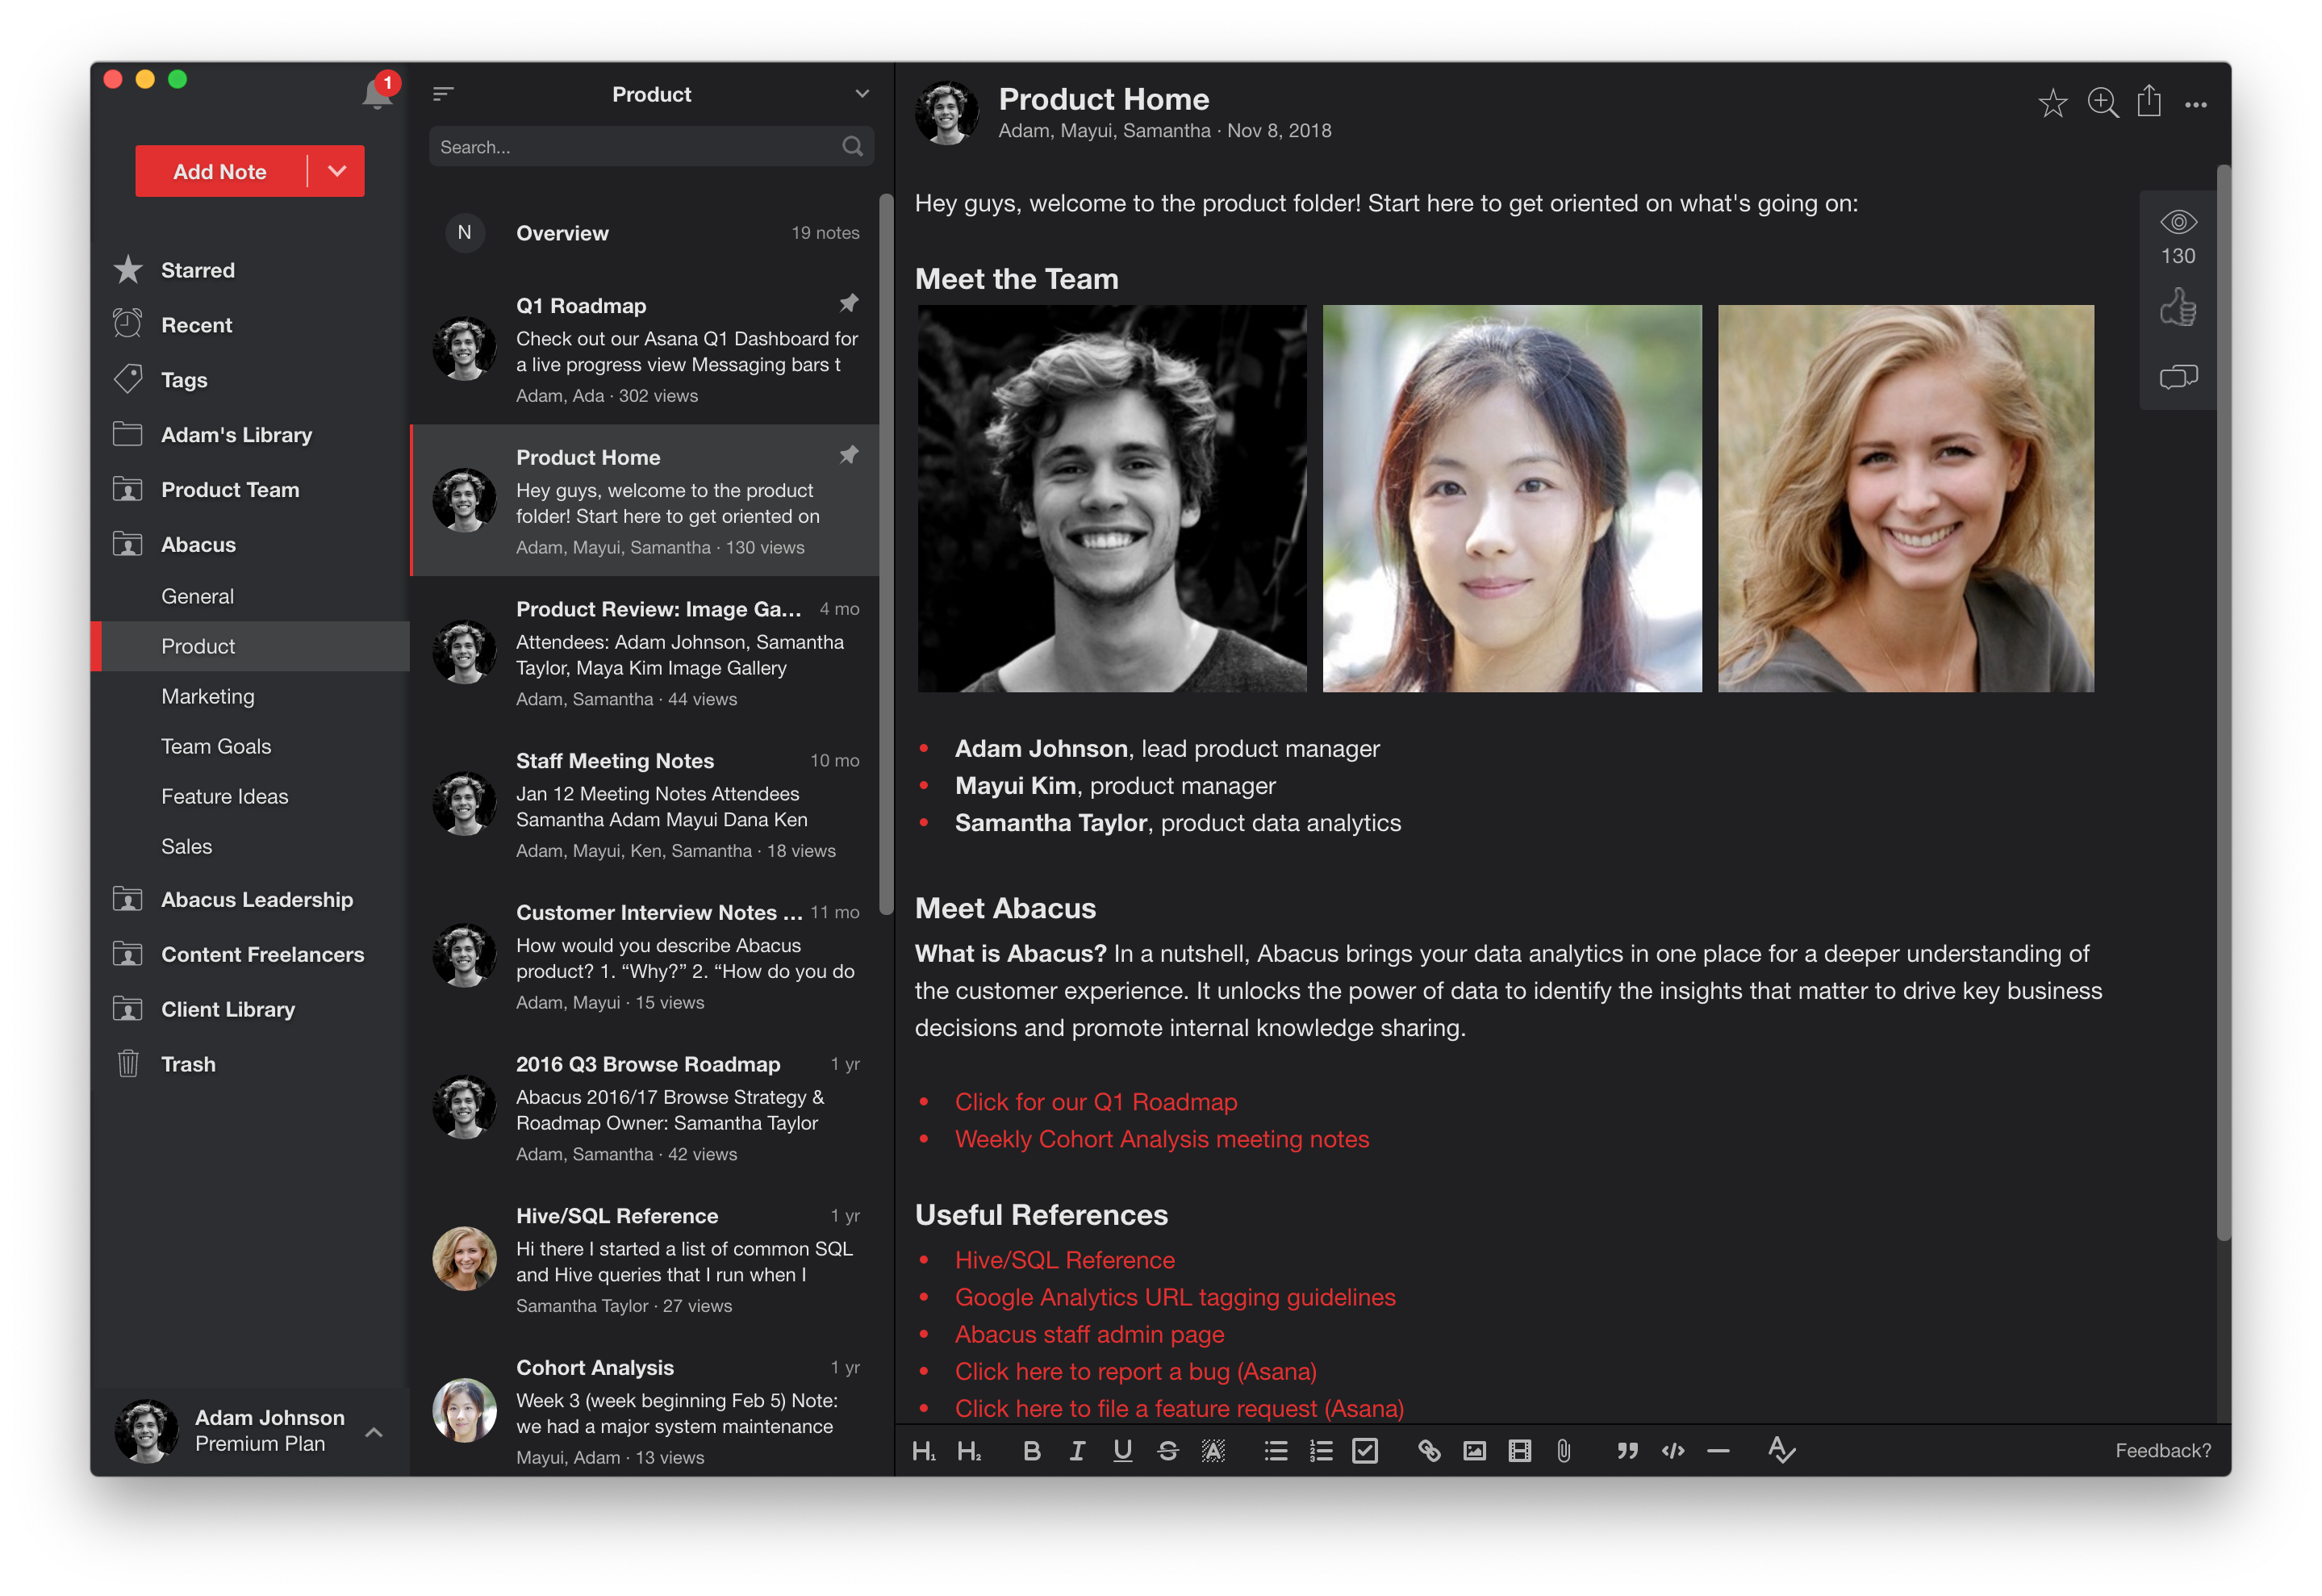This screenshot has width=2322, height=1596.
Task: Insert a link using chain icon
Action: pyautogui.click(x=1429, y=1451)
